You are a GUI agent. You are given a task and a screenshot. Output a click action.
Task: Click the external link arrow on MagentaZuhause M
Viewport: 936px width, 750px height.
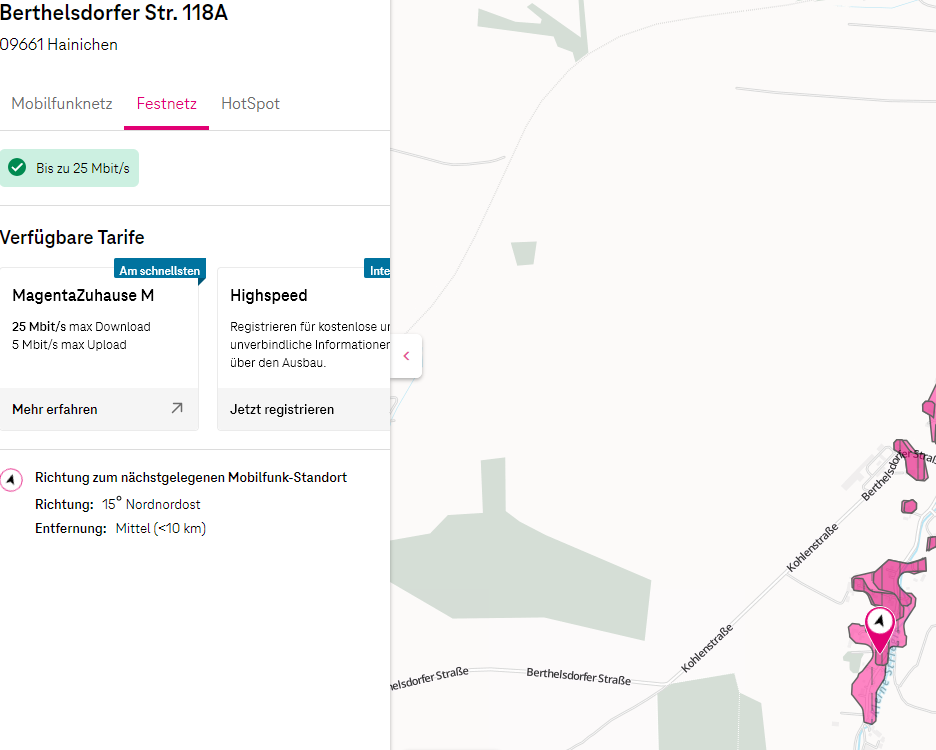tap(177, 408)
